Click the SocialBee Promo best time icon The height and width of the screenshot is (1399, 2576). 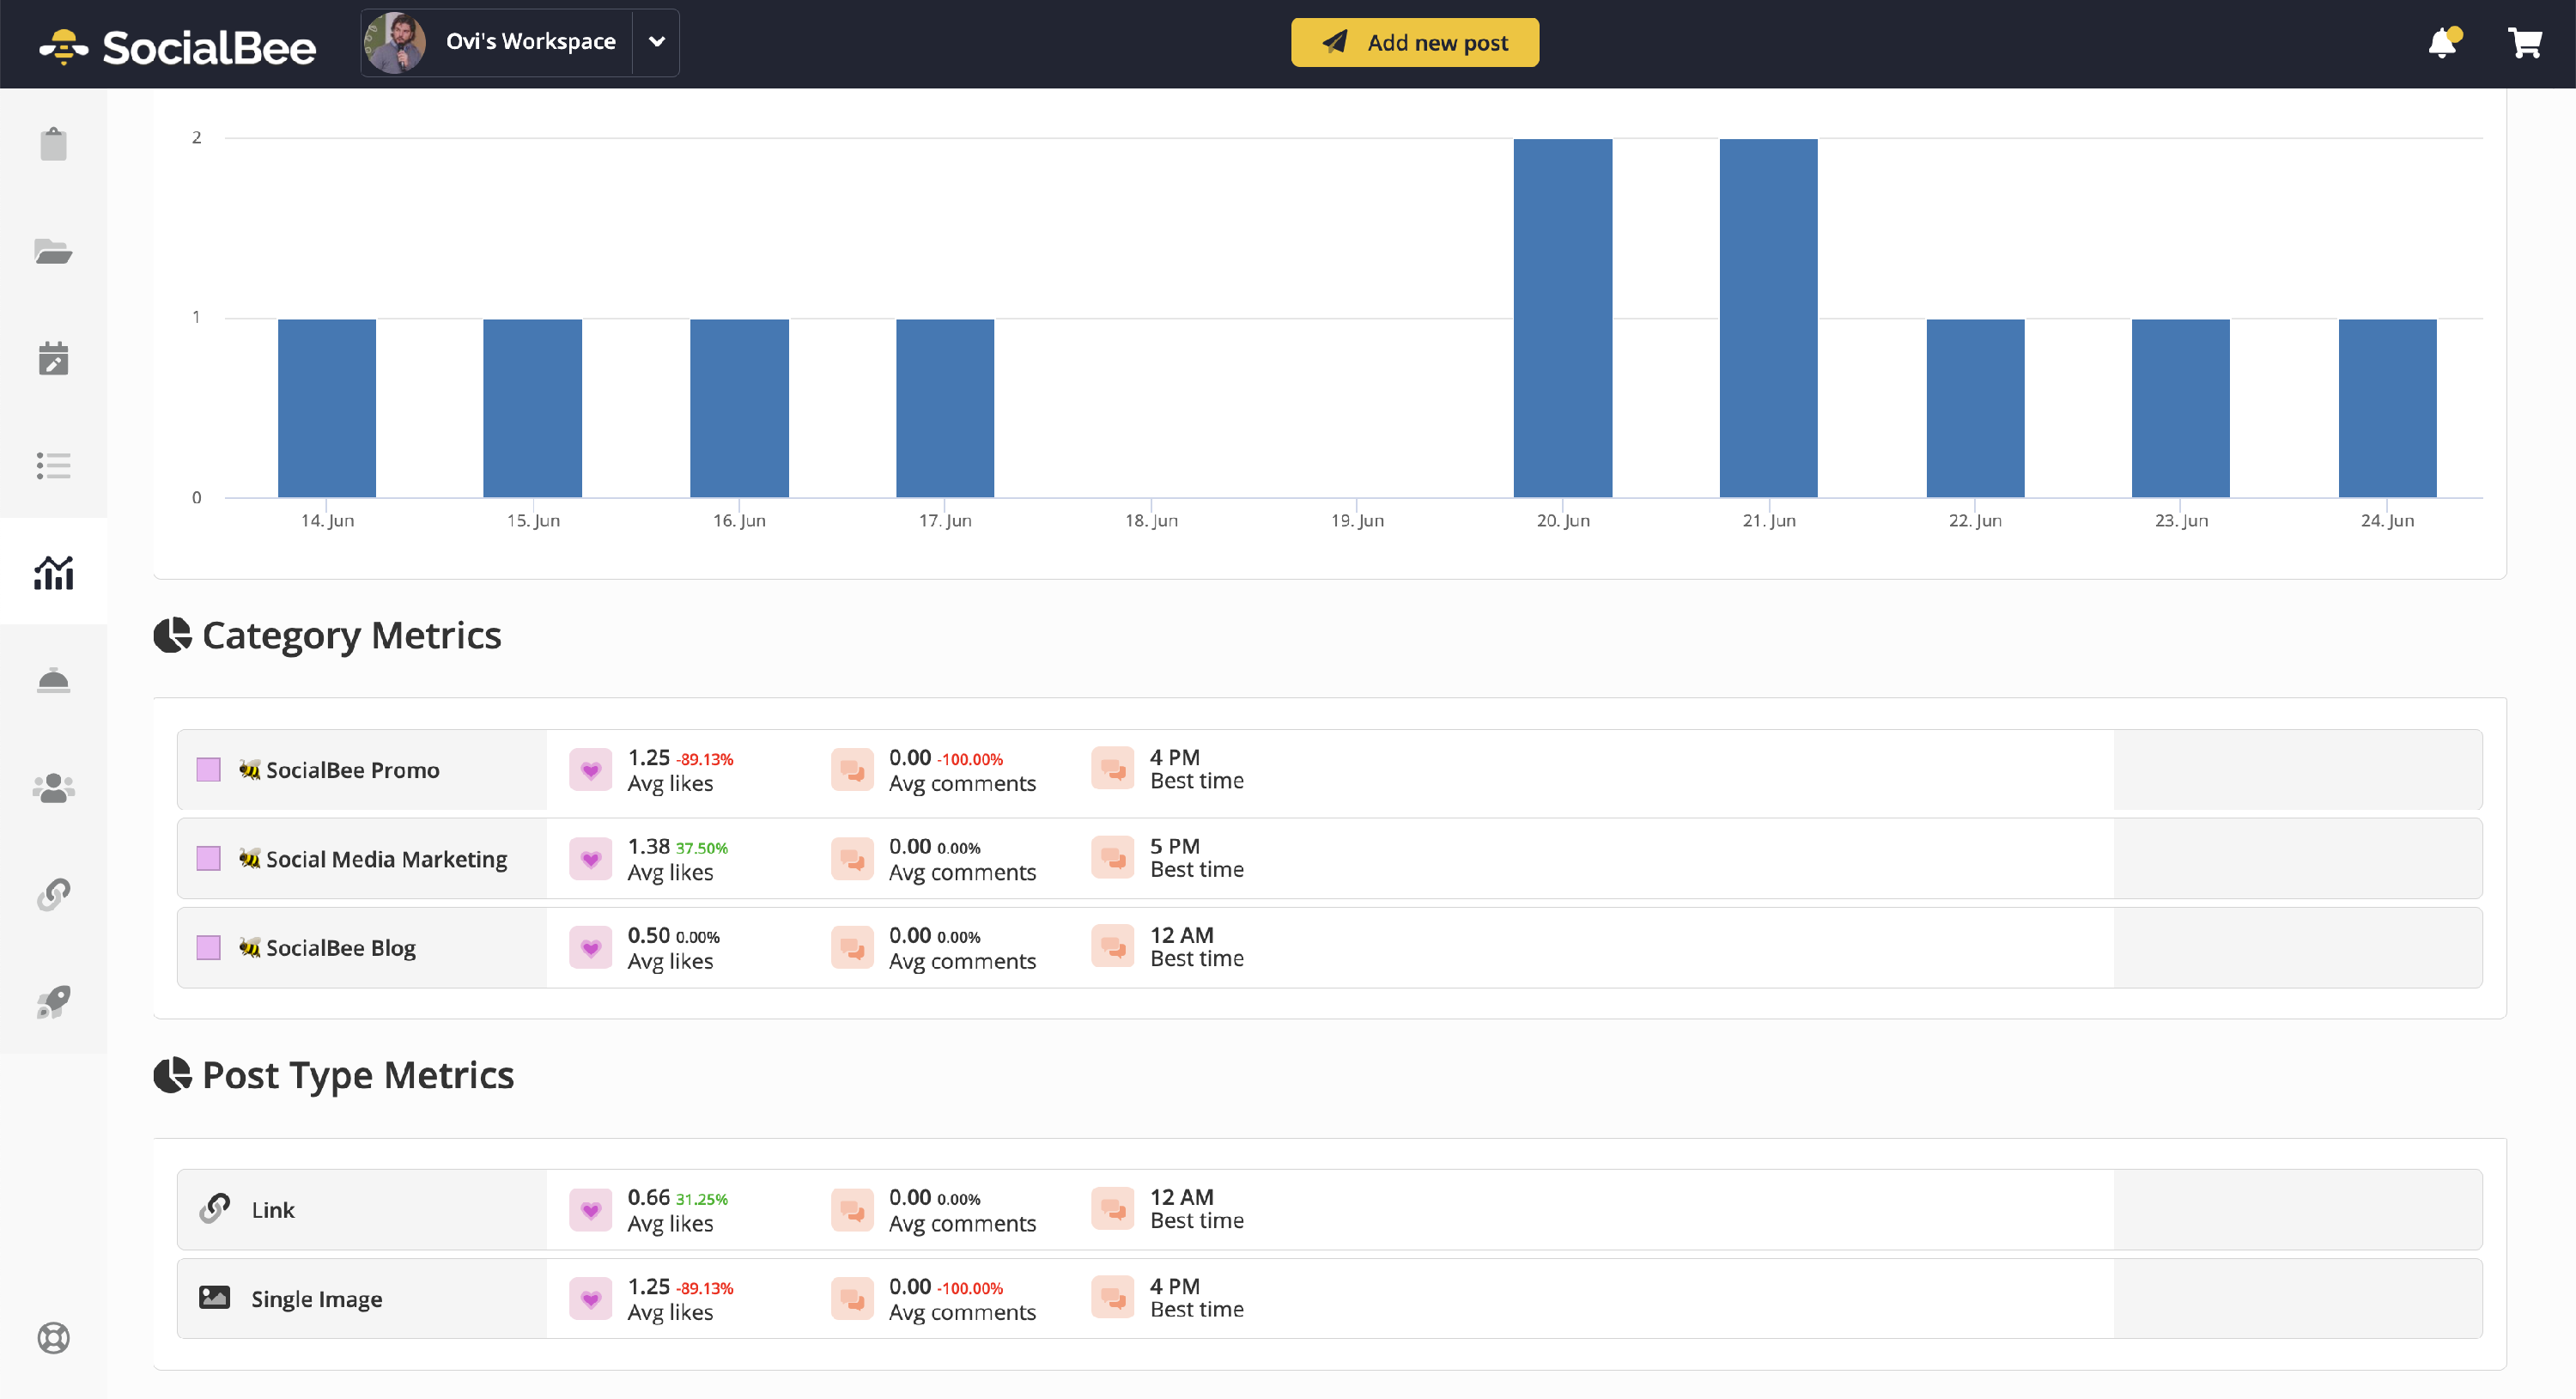click(1113, 768)
